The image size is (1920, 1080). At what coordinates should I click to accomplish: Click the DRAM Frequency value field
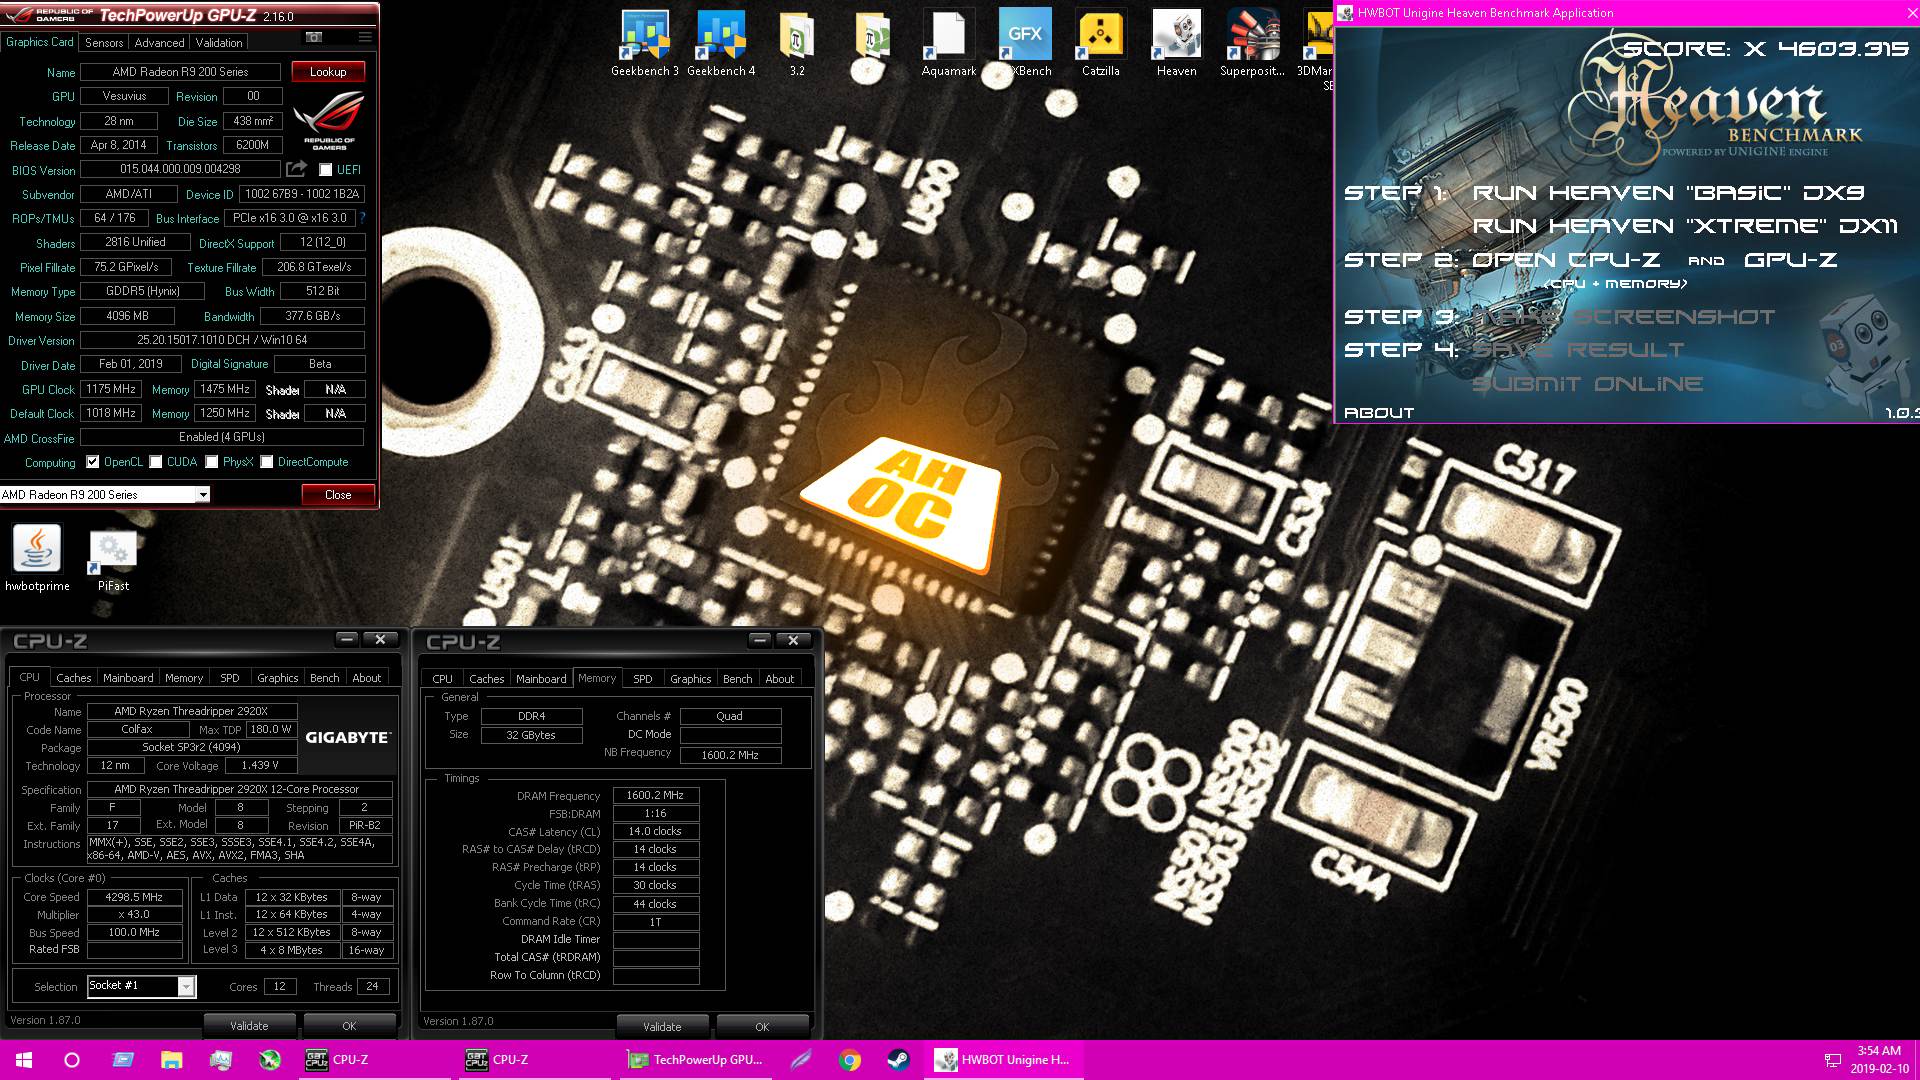point(655,796)
